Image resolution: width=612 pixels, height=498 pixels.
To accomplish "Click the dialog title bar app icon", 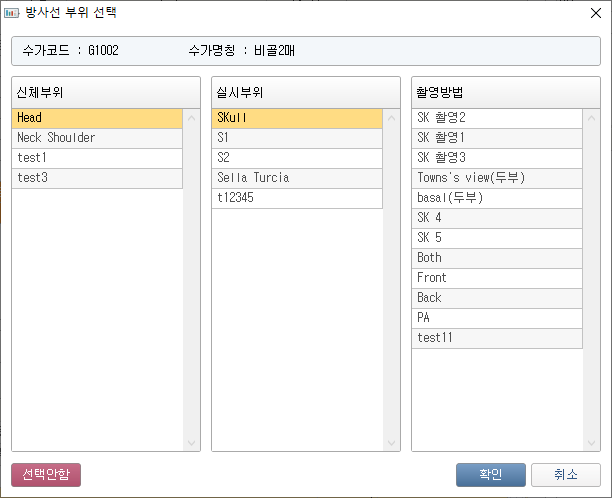I will tap(12, 14).
